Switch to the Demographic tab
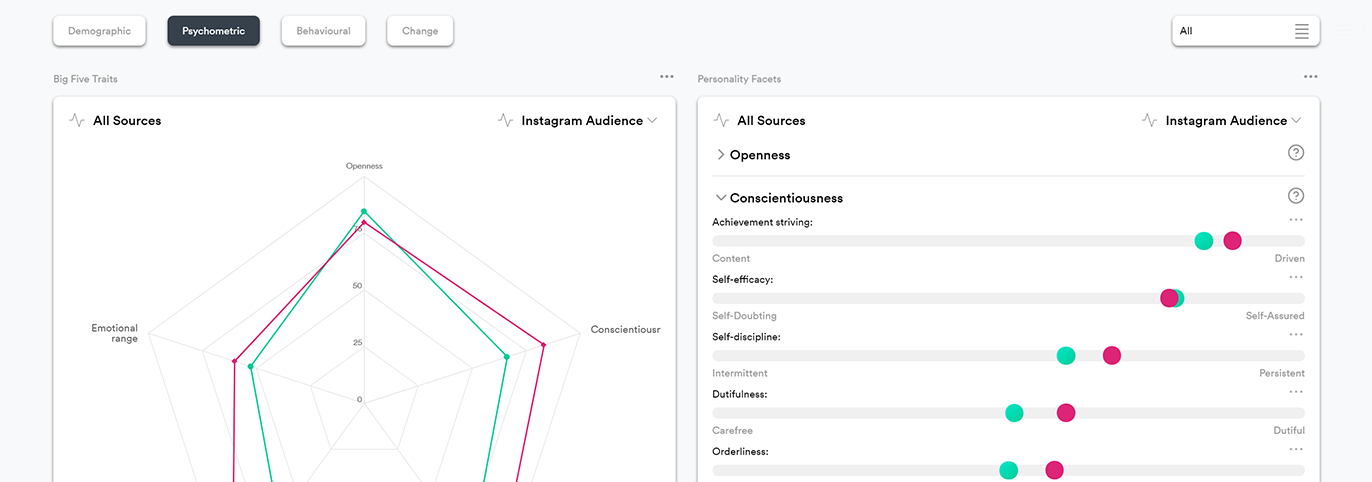The image size is (1372, 482). pyautogui.click(x=99, y=31)
